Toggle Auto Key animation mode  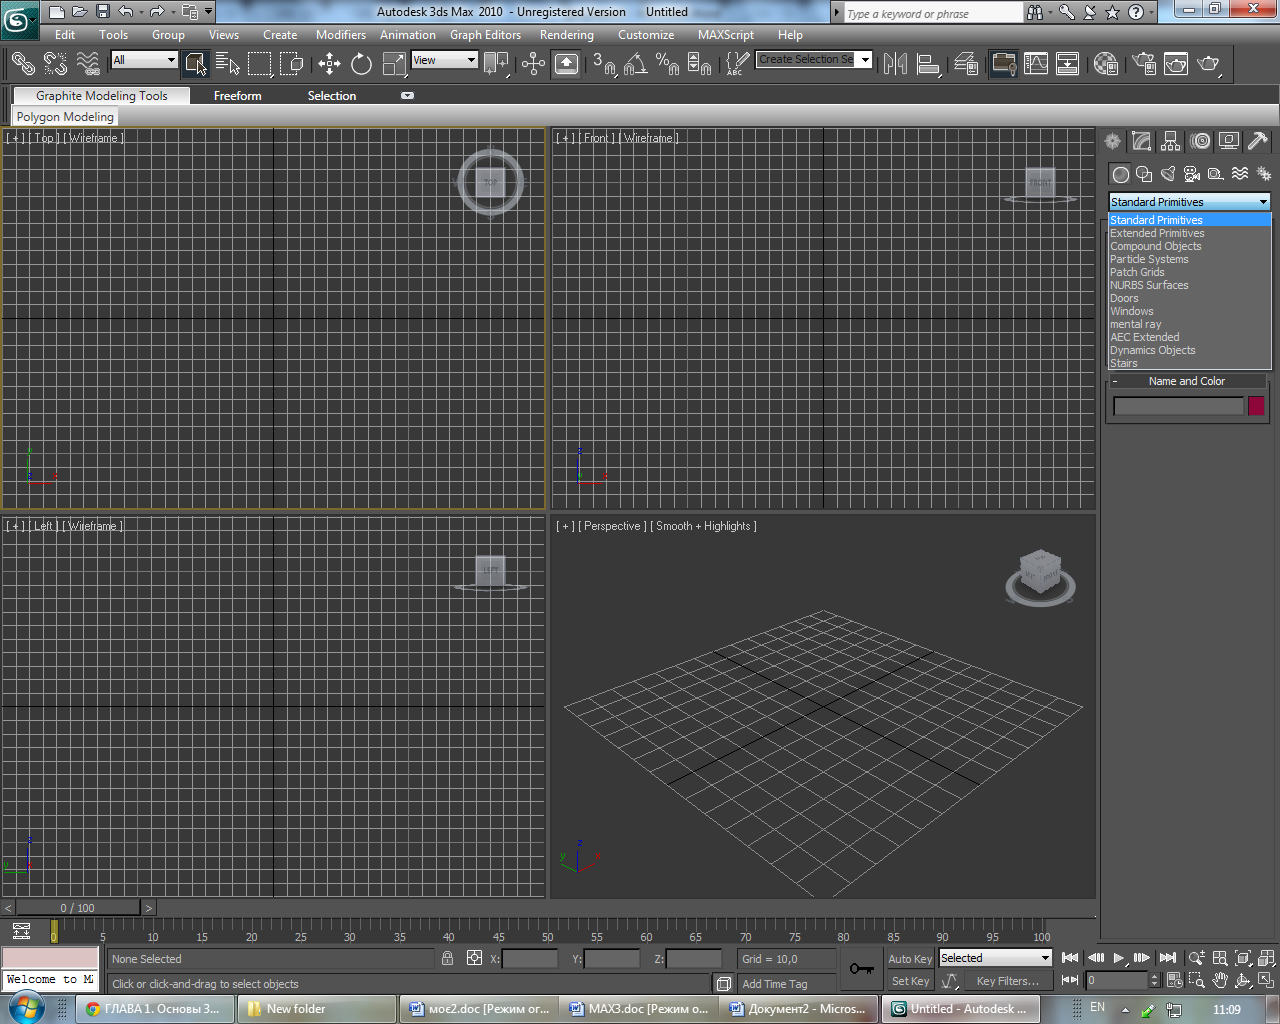coord(910,959)
